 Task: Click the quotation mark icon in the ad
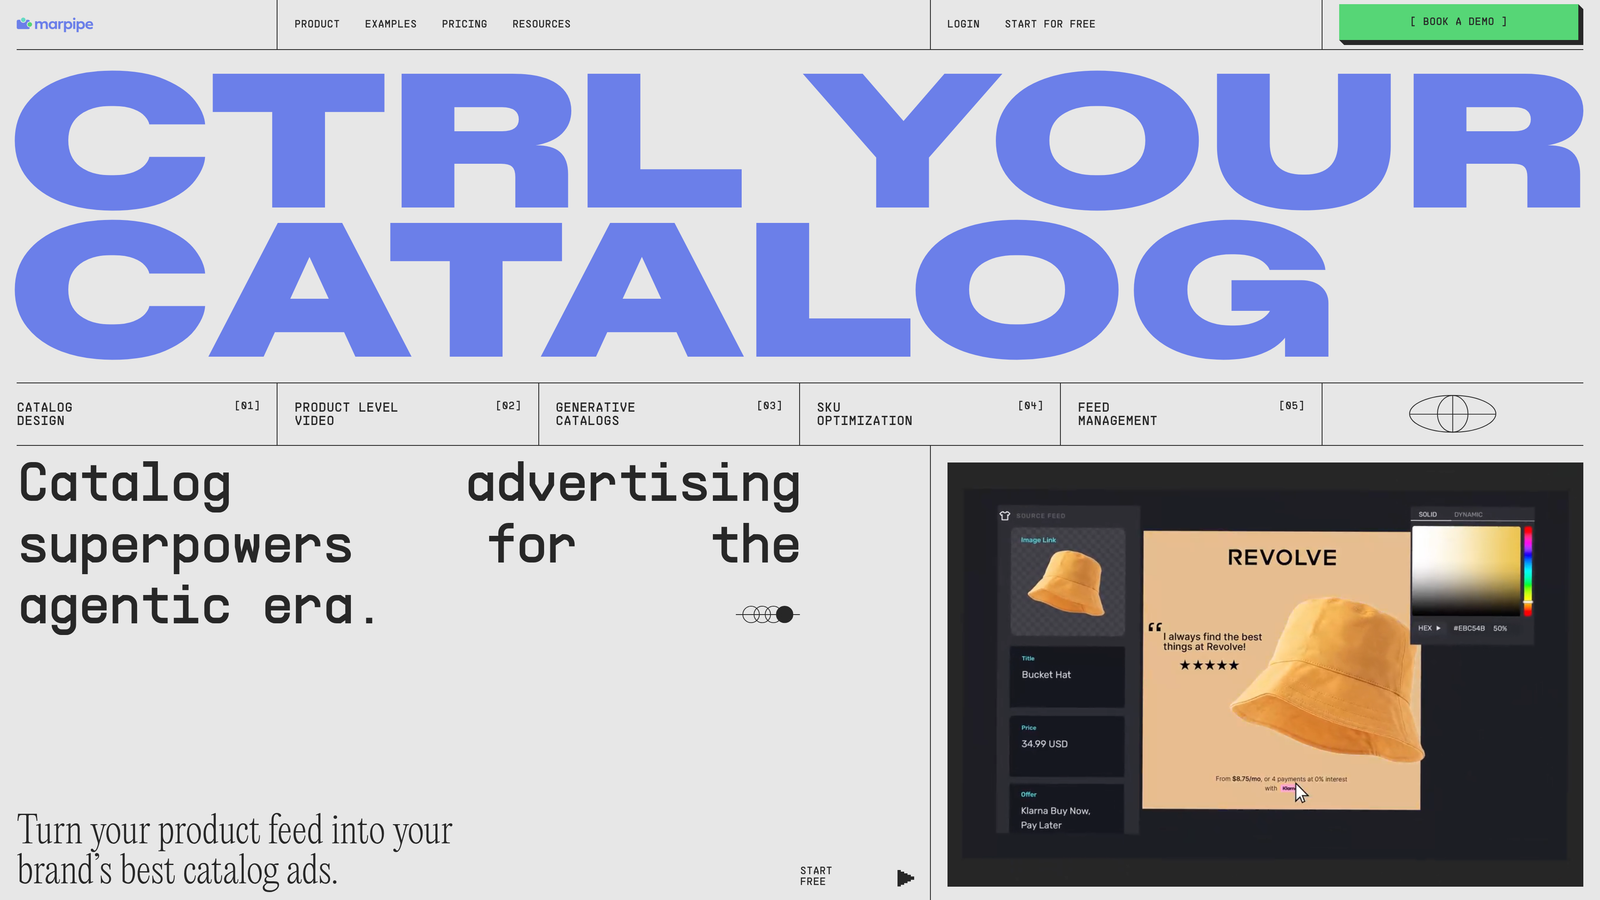[x=1155, y=628]
